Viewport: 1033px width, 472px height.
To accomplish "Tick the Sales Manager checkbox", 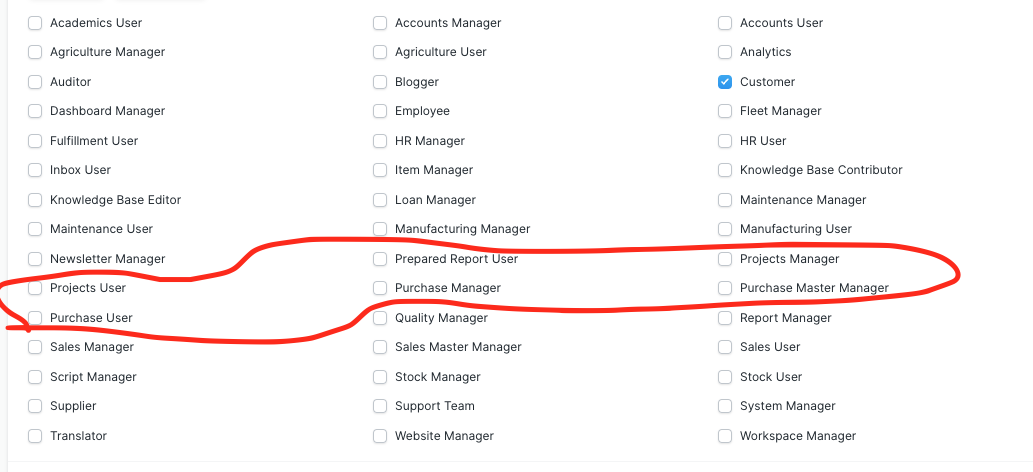I will (35, 347).
